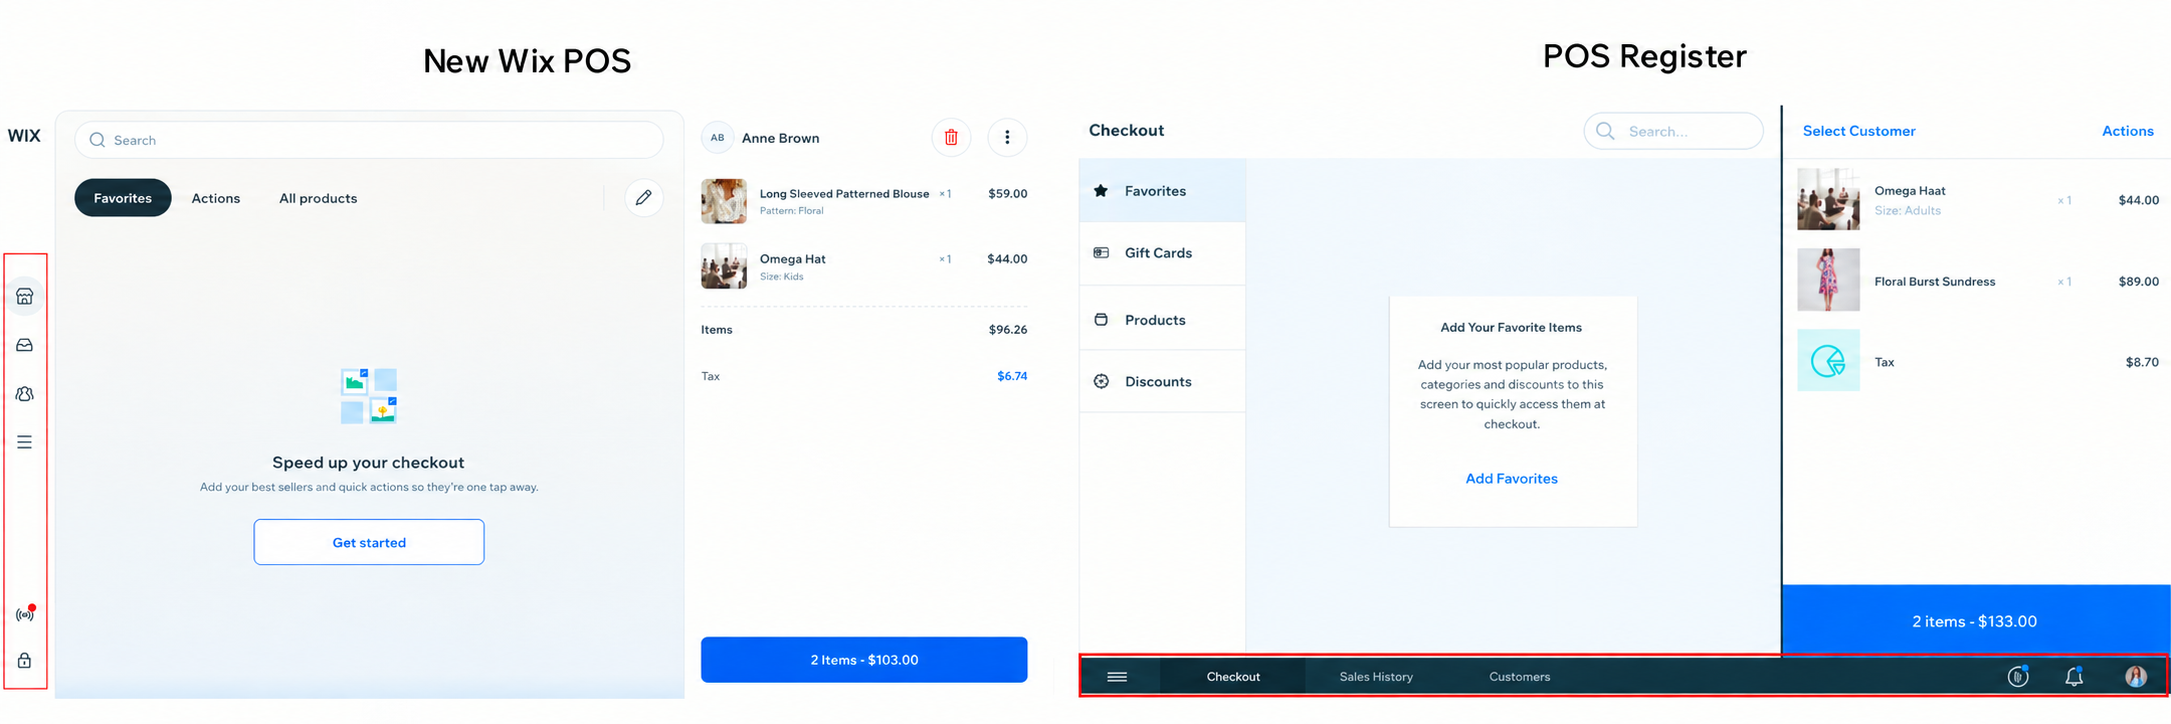The height and width of the screenshot is (724, 2171).
Task: Click the Anne Brown customer name
Action: coord(781,138)
